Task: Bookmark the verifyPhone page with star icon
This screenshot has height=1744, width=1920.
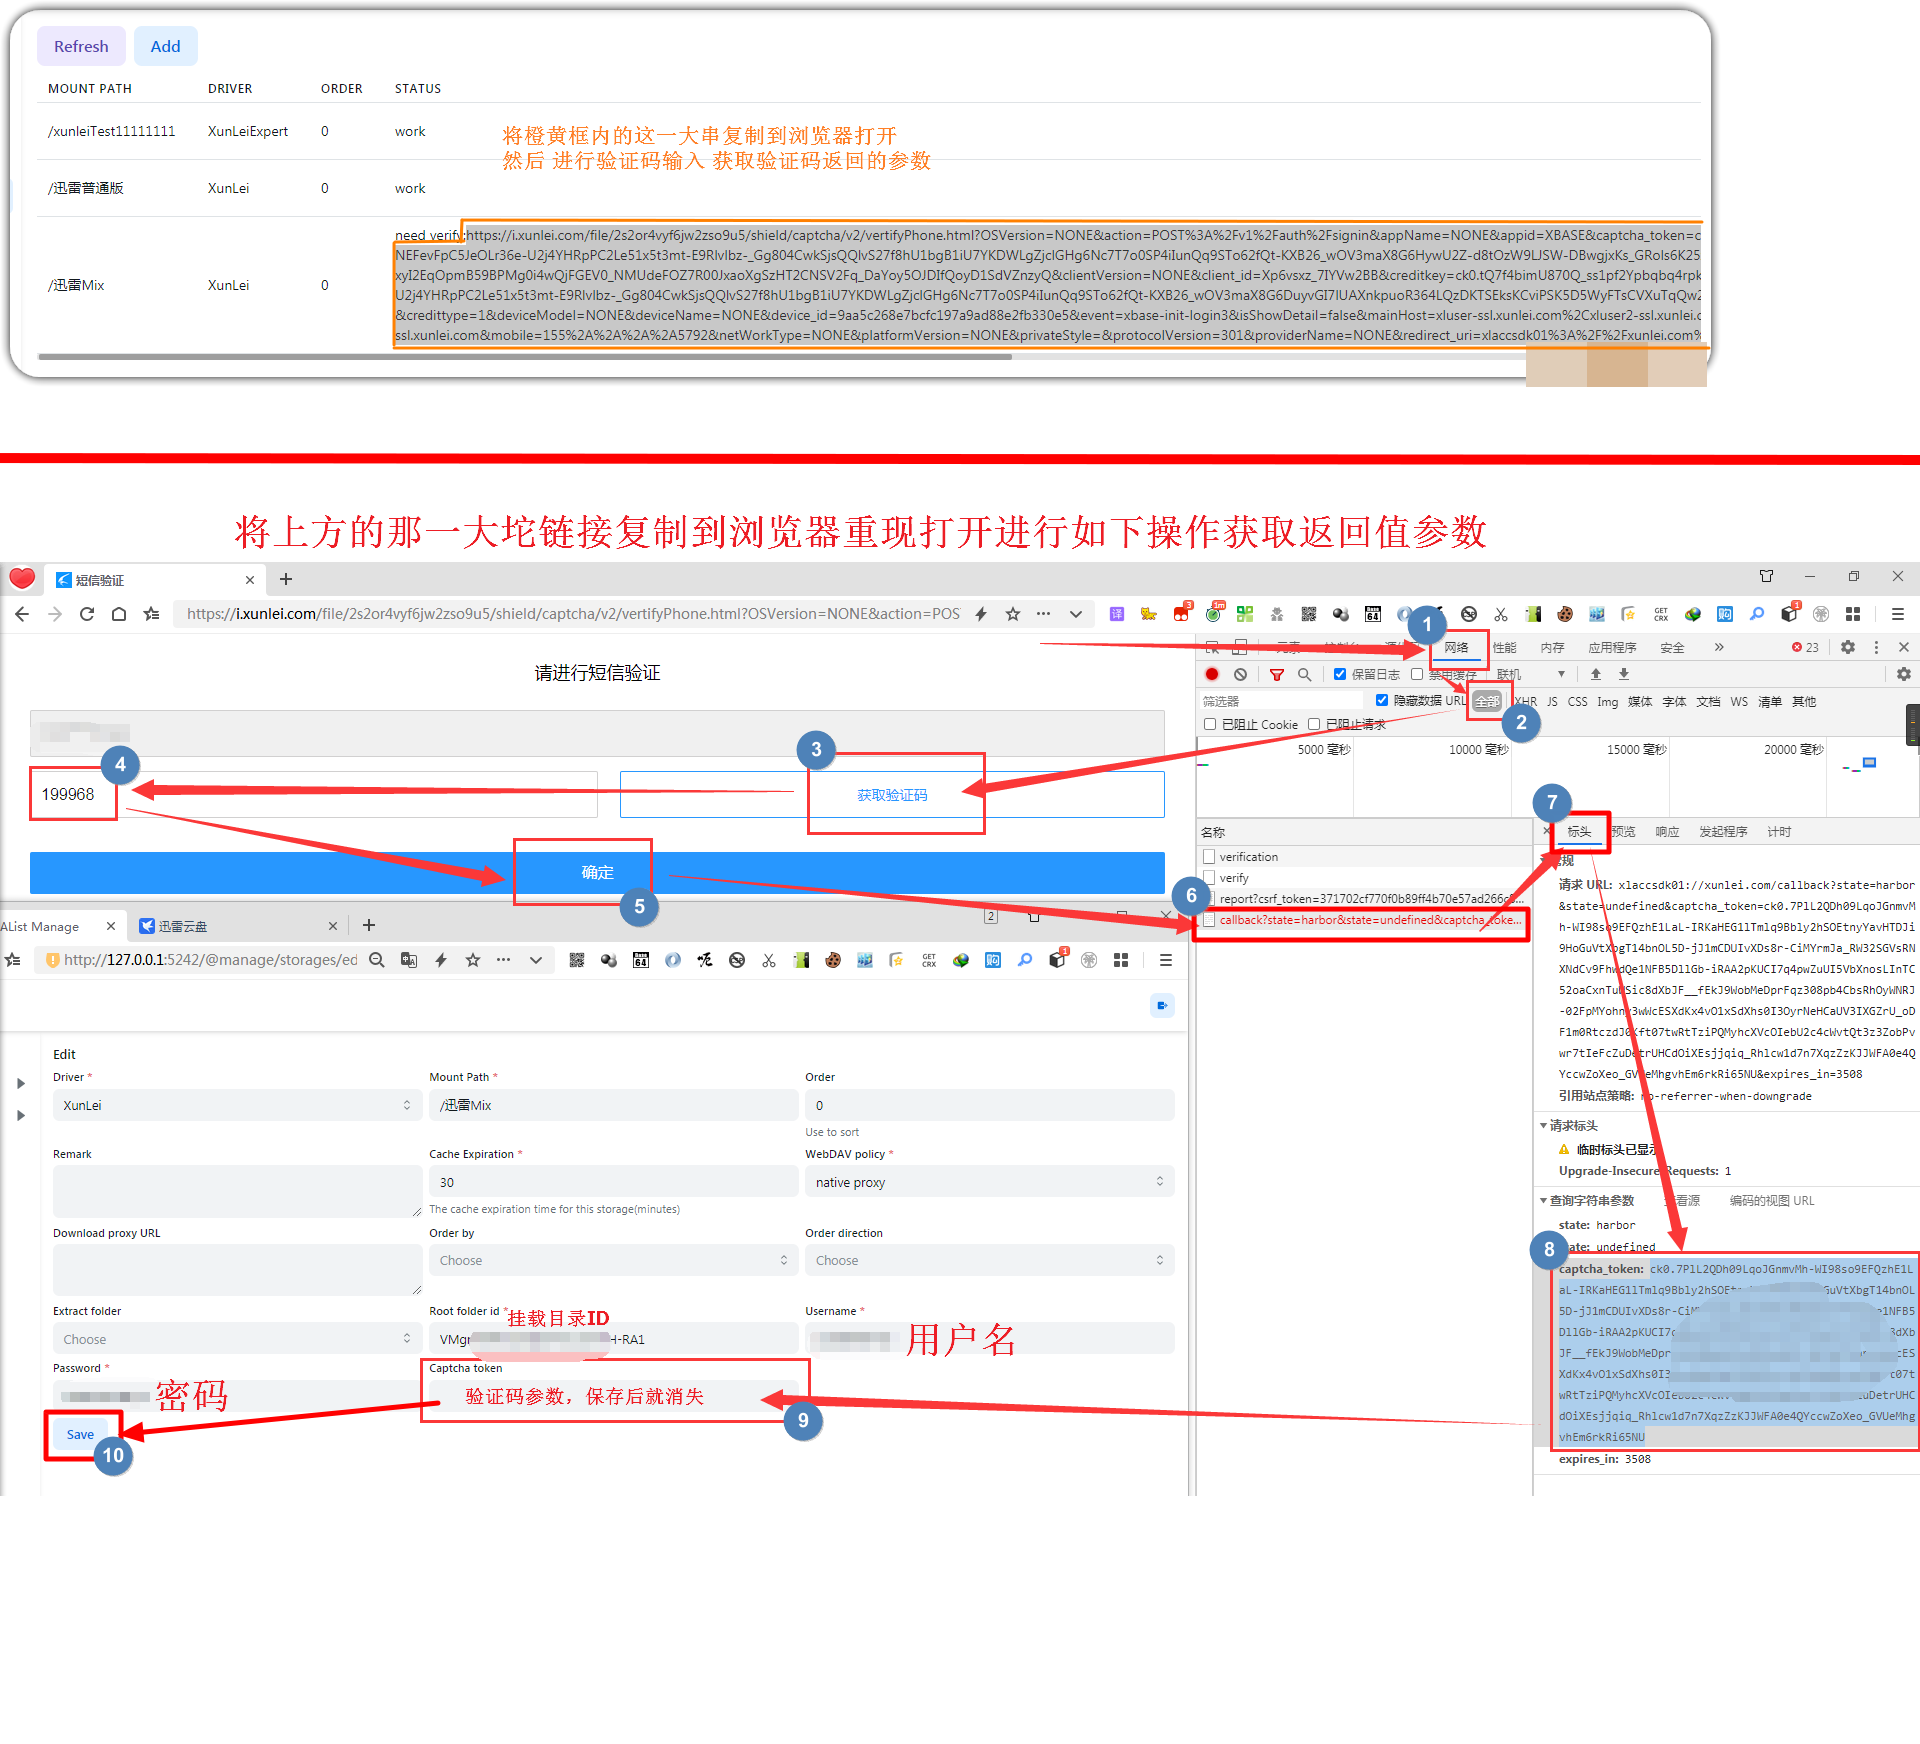Action: (x=1013, y=614)
